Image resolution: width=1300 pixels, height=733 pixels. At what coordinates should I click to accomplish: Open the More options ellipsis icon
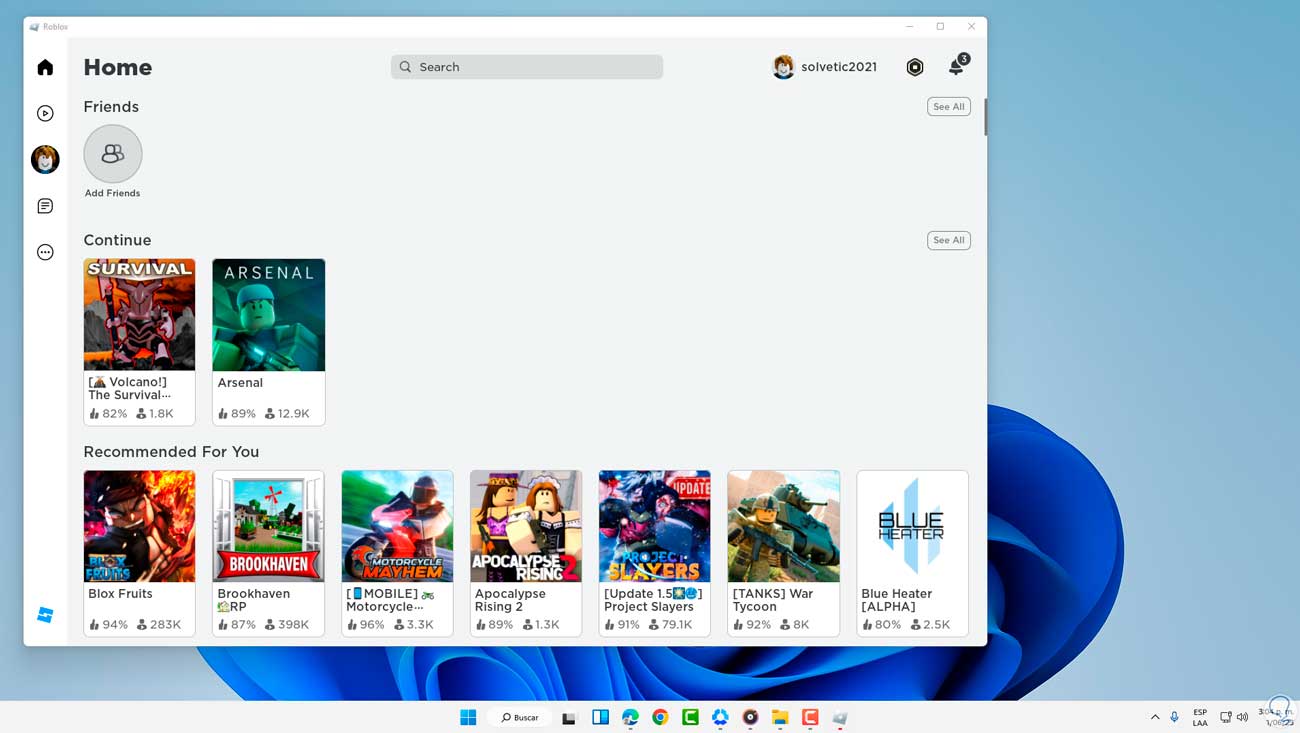pos(45,252)
